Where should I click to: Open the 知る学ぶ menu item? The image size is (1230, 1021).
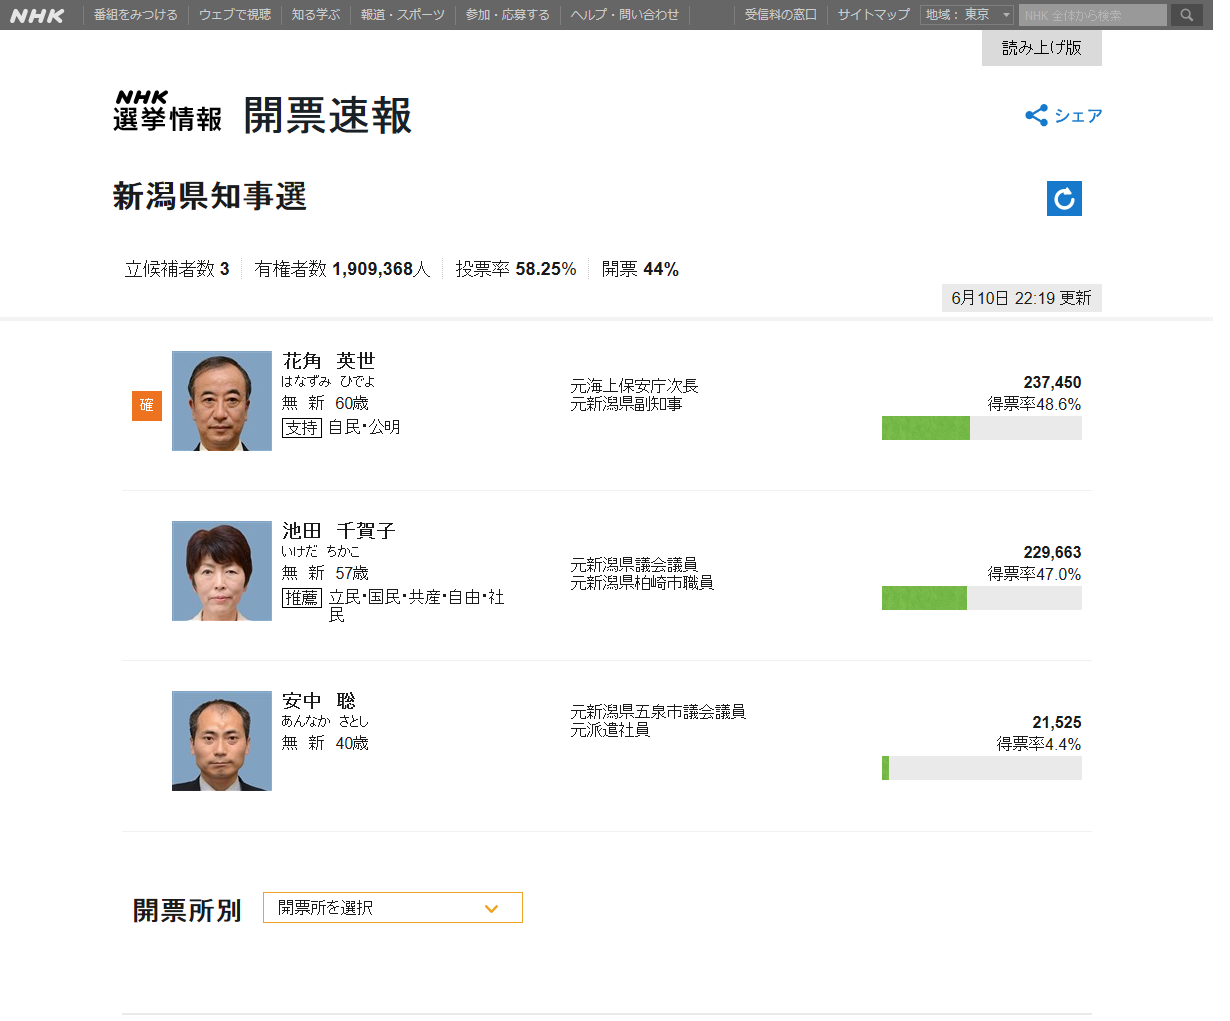316,15
